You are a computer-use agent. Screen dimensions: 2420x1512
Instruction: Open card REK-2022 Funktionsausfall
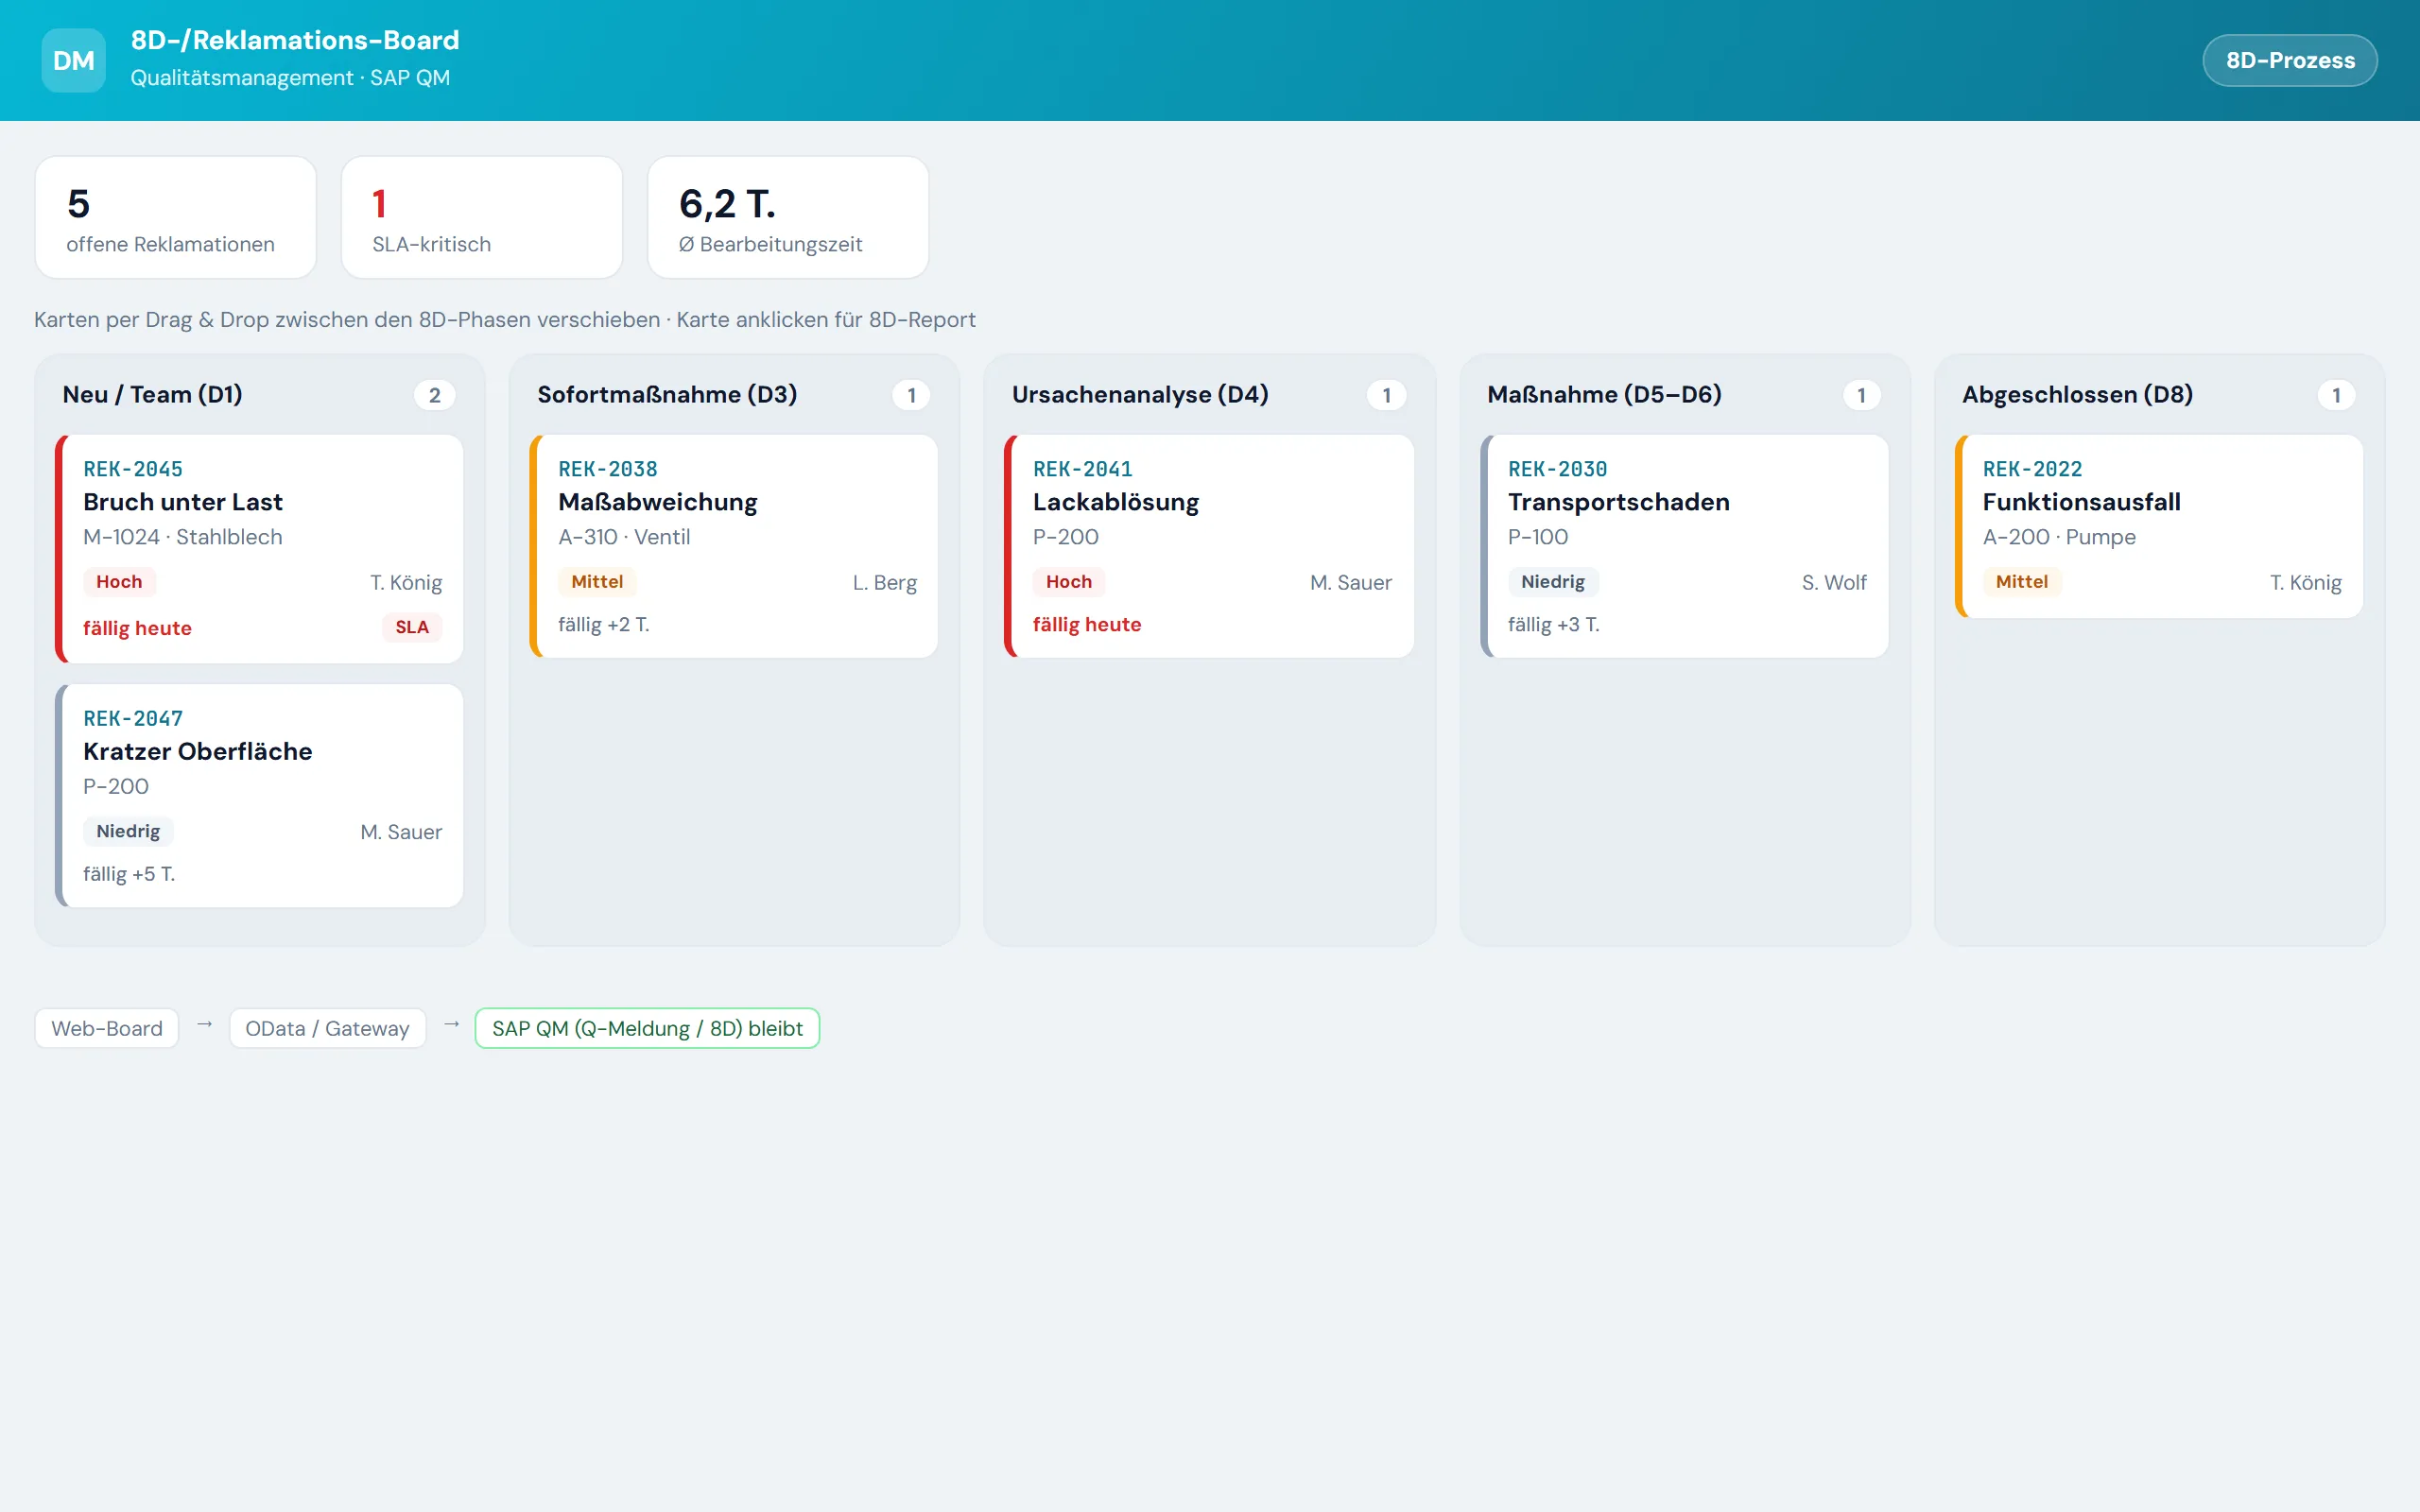point(2159,526)
